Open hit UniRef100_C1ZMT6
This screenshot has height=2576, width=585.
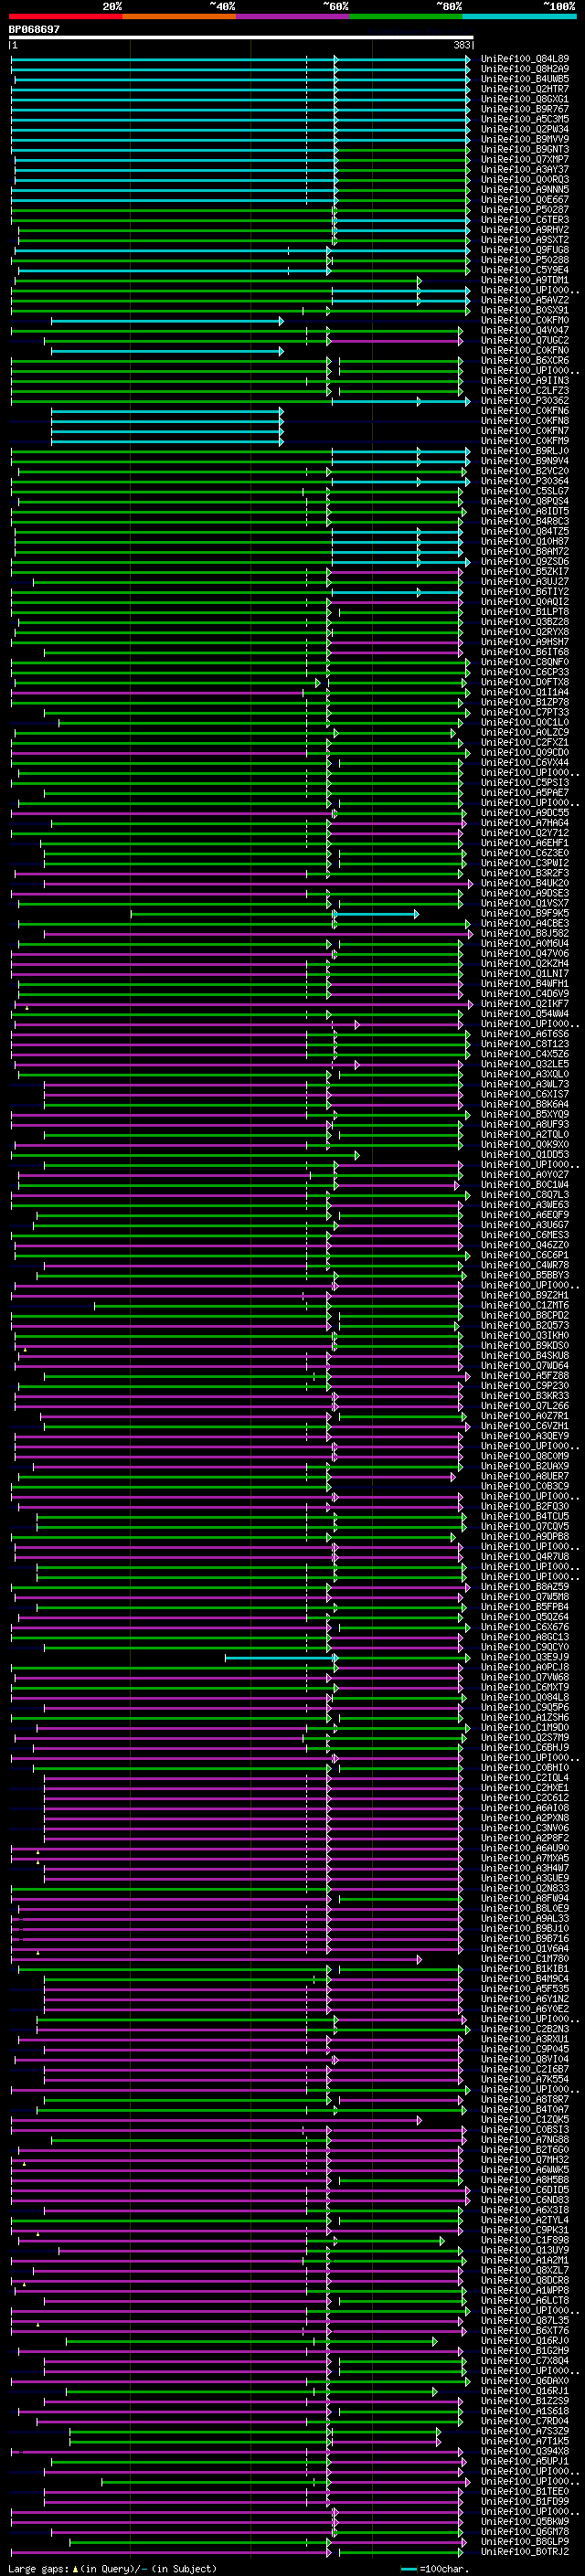tap(525, 1306)
